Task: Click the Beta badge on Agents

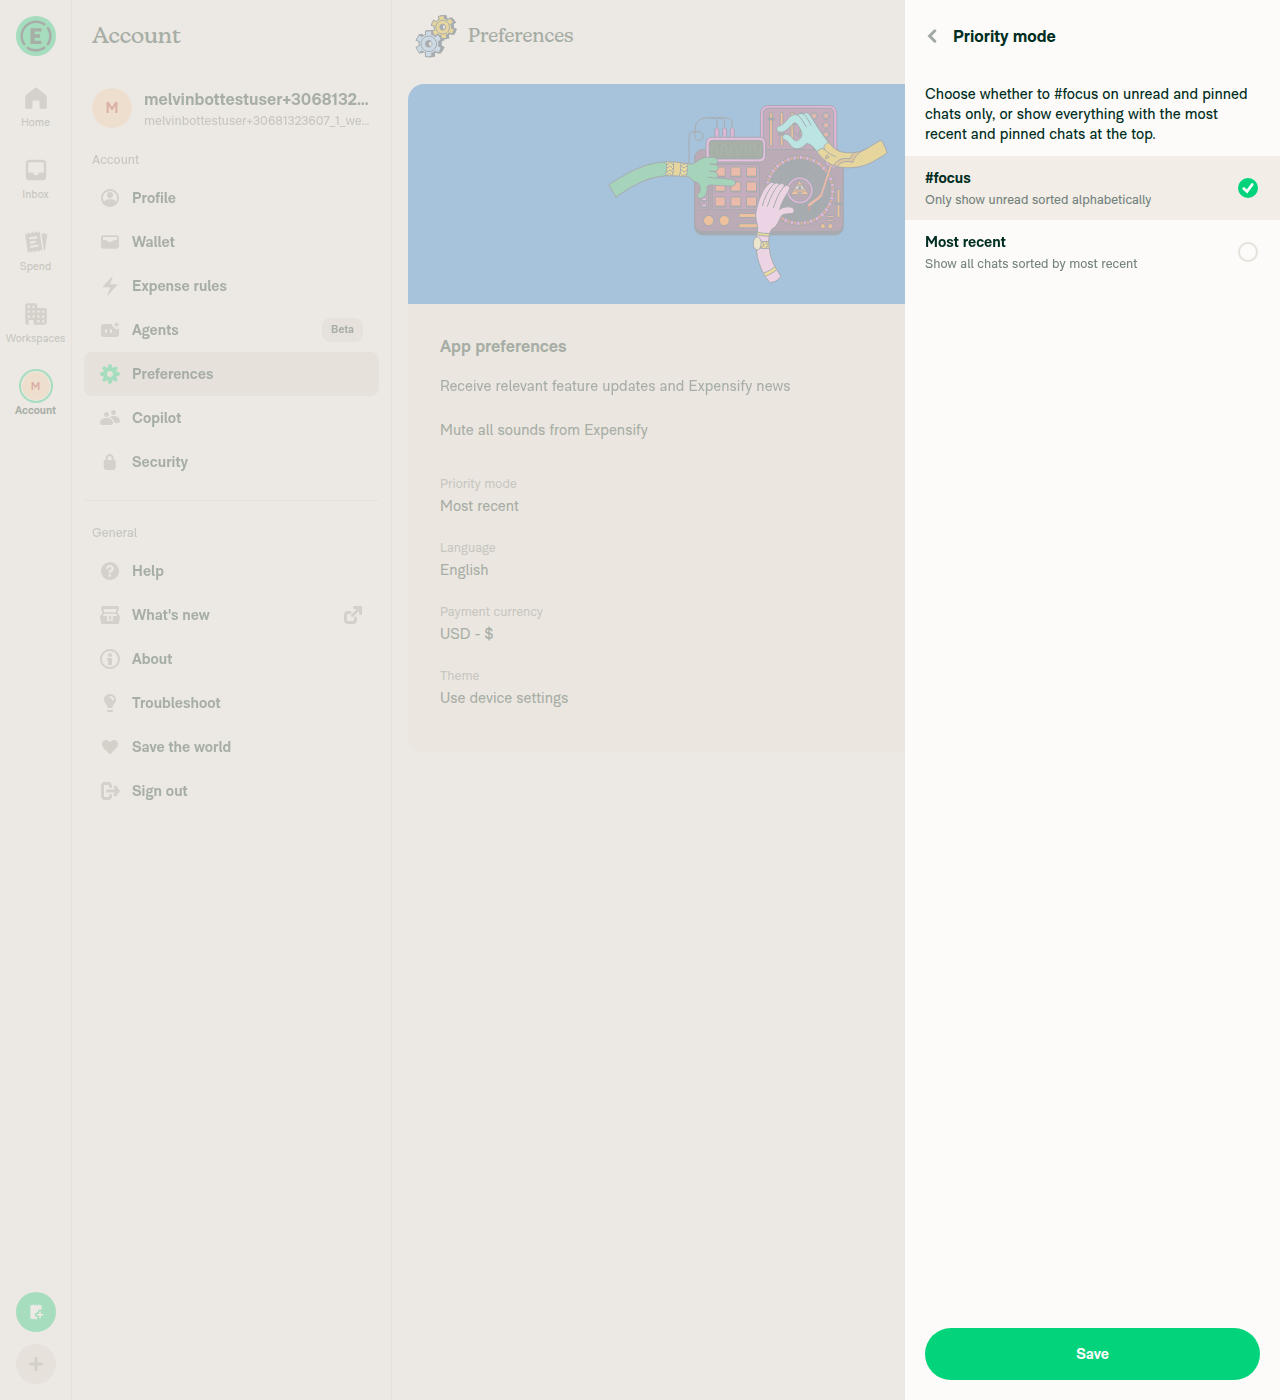Action: [x=342, y=330]
